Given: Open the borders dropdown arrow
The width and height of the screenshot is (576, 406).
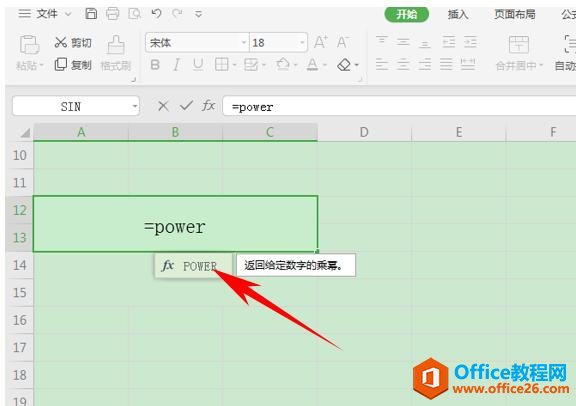Looking at the screenshot, I should (234, 65).
